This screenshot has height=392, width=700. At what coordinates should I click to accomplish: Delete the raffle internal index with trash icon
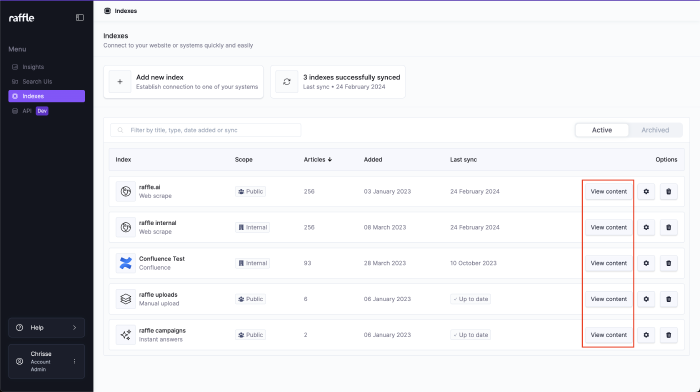pos(668,227)
